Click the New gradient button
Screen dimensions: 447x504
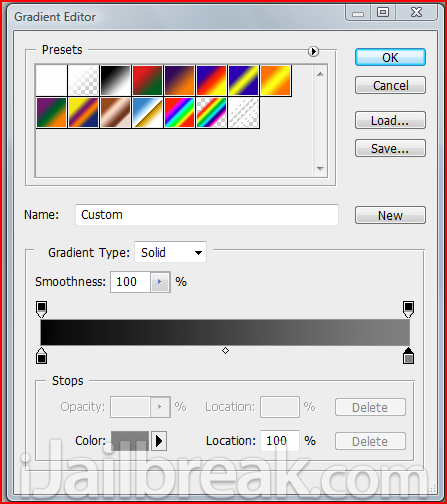click(390, 215)
